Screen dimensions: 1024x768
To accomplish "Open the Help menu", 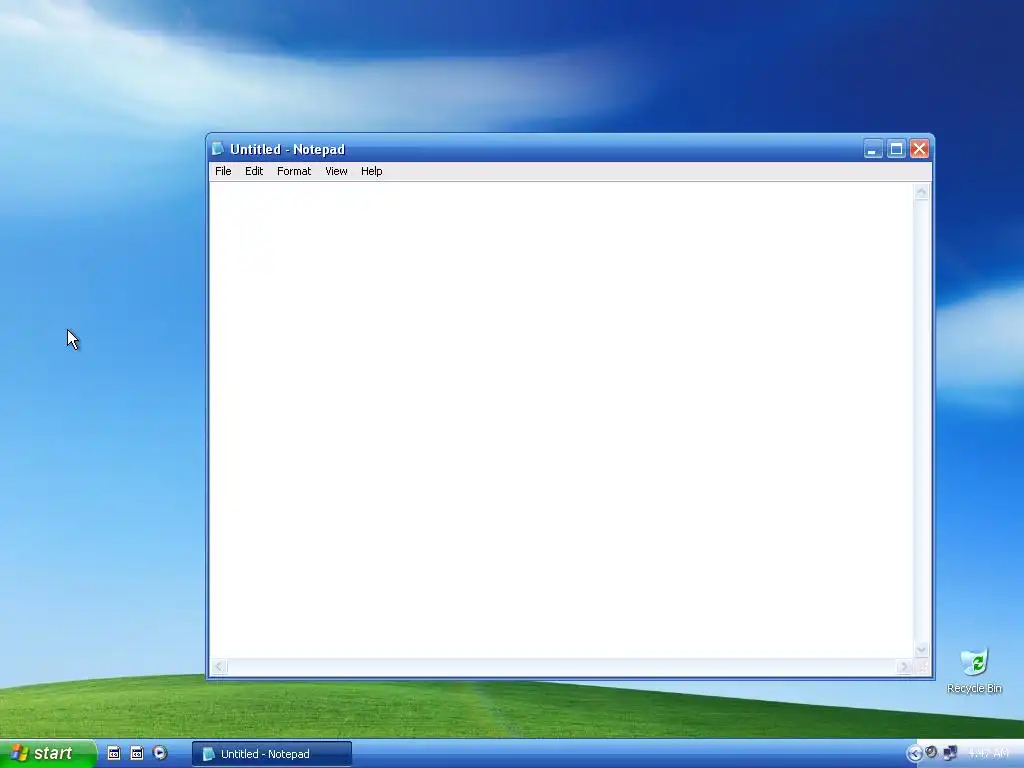I will (x=372, y=171).
